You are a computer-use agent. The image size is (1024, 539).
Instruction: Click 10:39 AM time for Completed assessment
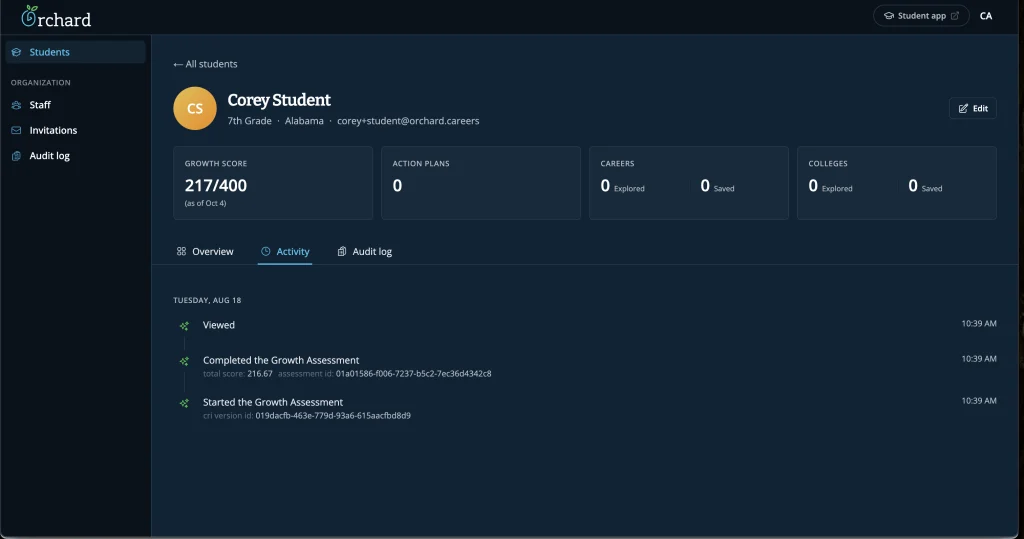pyautogui.click(x=979, y=359)
